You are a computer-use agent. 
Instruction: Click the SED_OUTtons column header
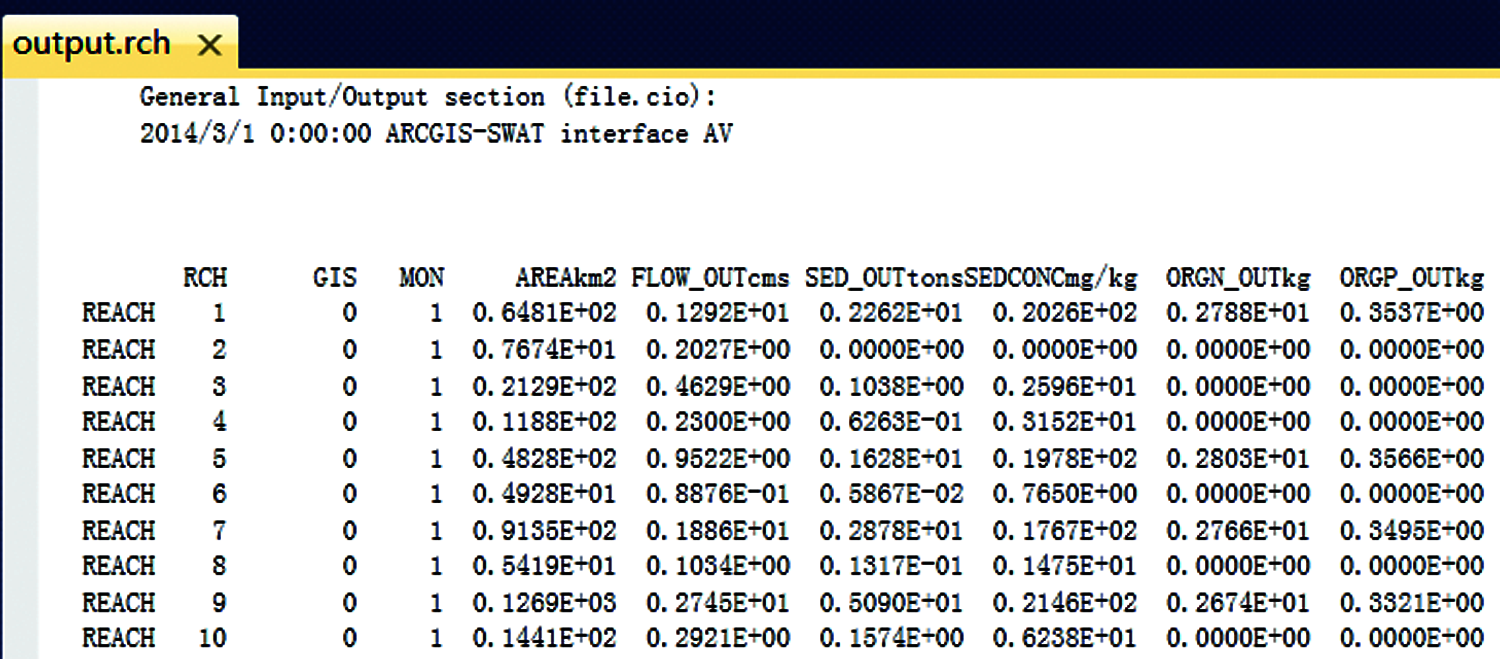pyautogui.click(x=884, y=277)
